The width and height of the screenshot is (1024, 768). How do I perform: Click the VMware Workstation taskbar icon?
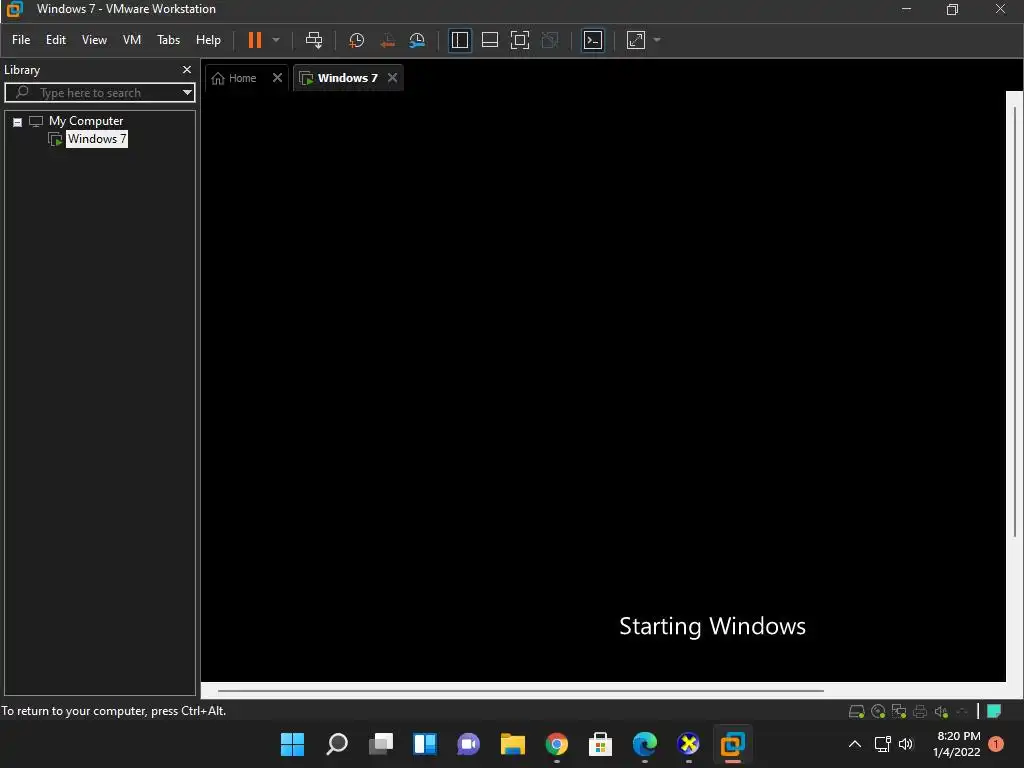[733, 744]
